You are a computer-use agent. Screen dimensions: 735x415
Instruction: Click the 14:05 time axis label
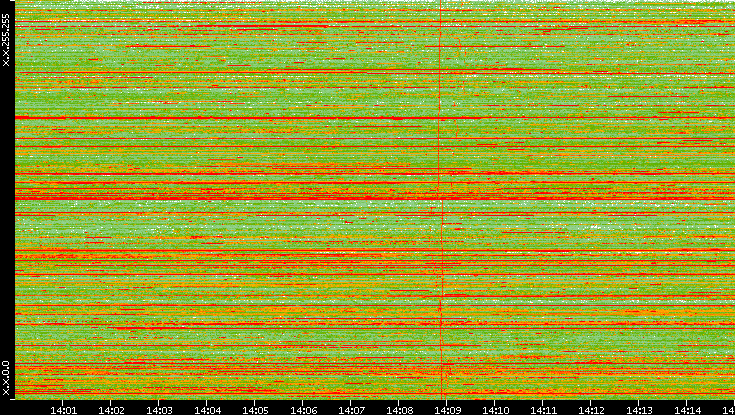click(x=255, y=410)
